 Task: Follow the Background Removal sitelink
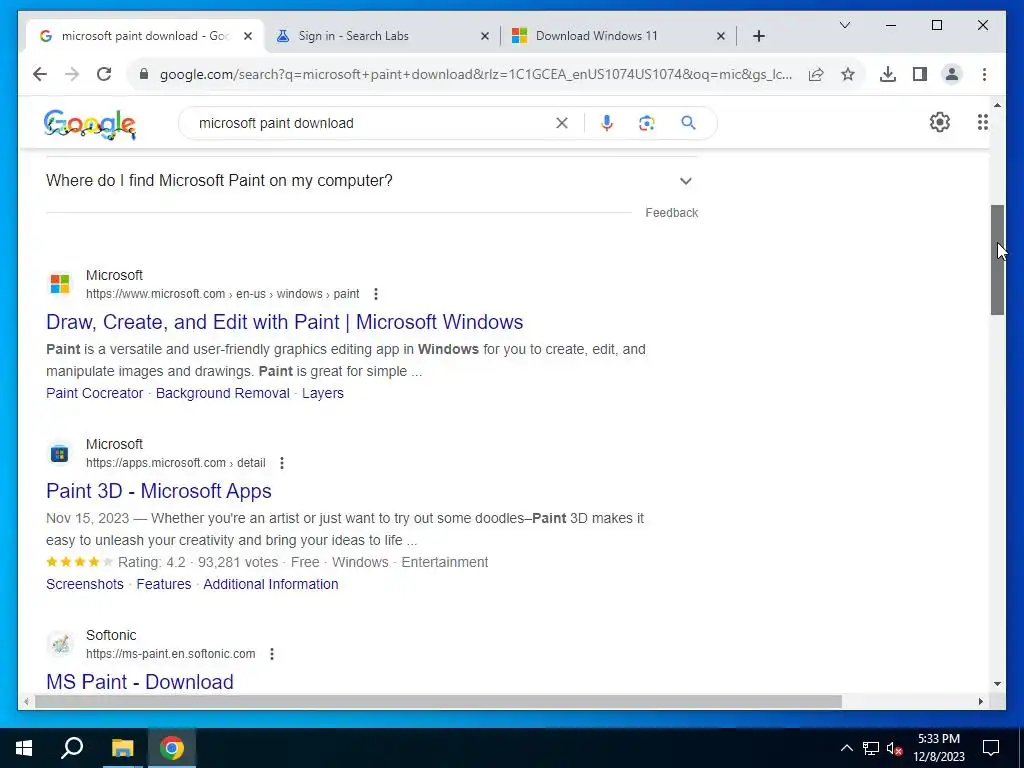coord(223,393)
